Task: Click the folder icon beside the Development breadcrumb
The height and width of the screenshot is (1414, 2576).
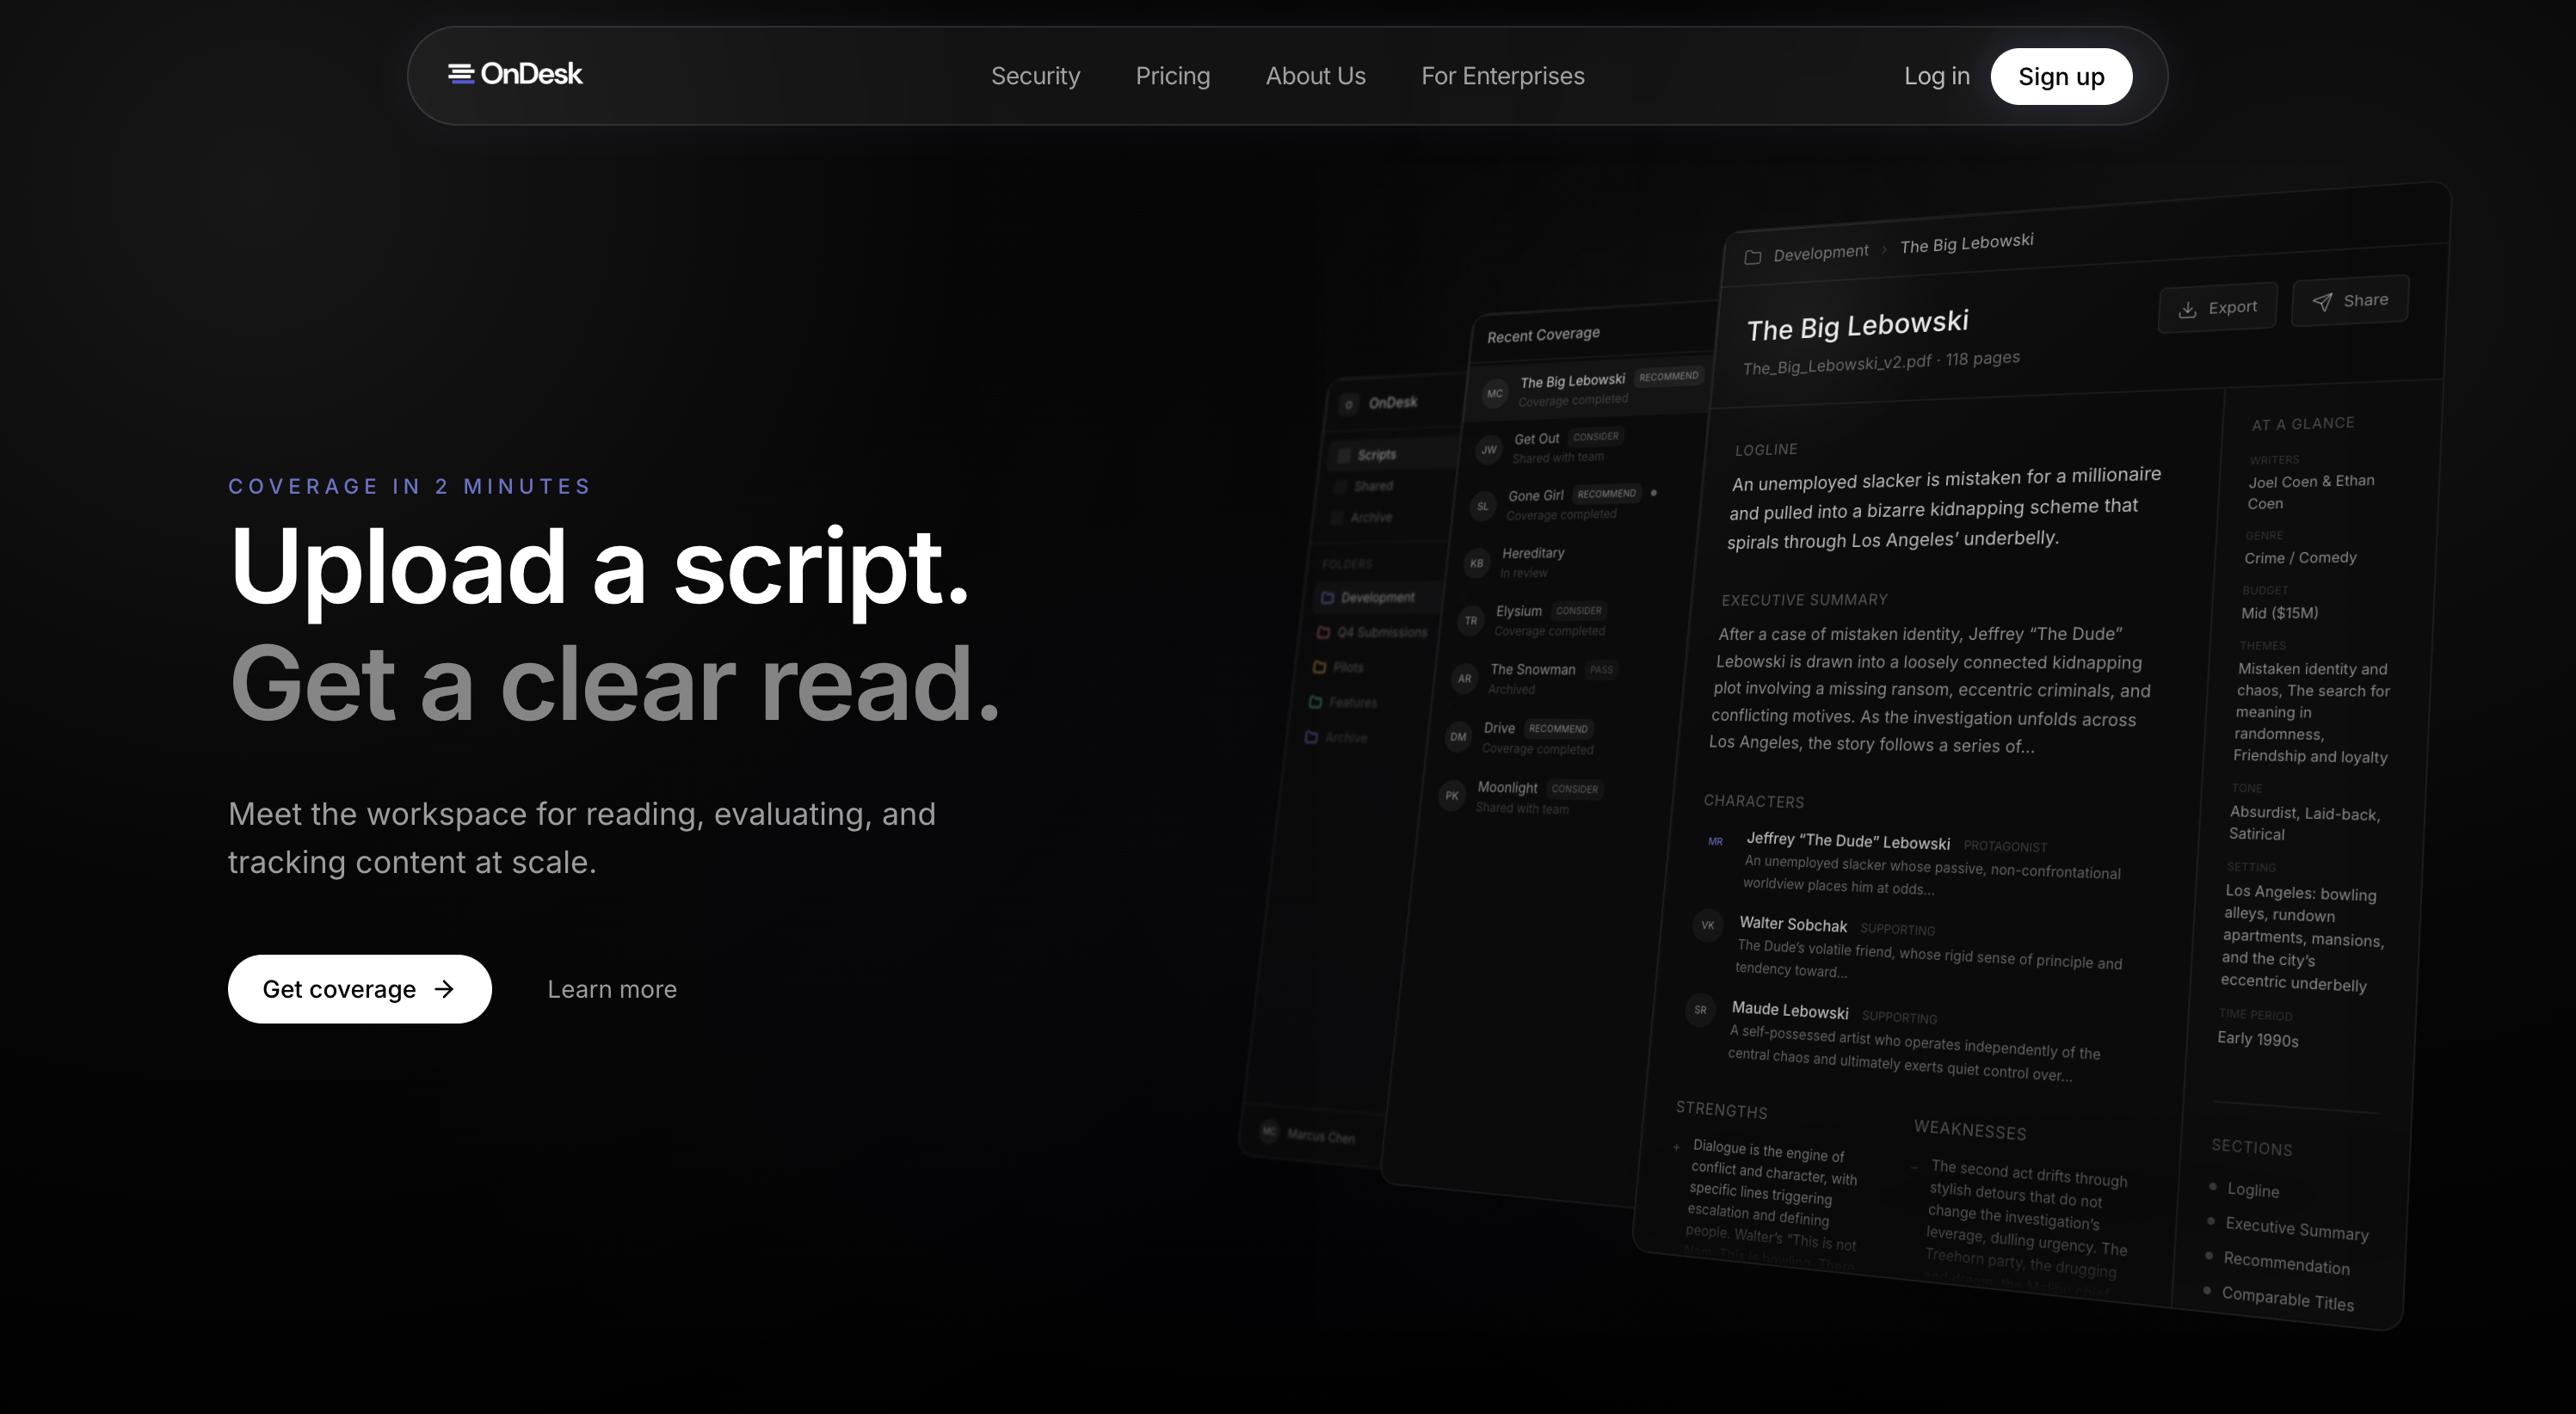Action: tap(1752, 257)
